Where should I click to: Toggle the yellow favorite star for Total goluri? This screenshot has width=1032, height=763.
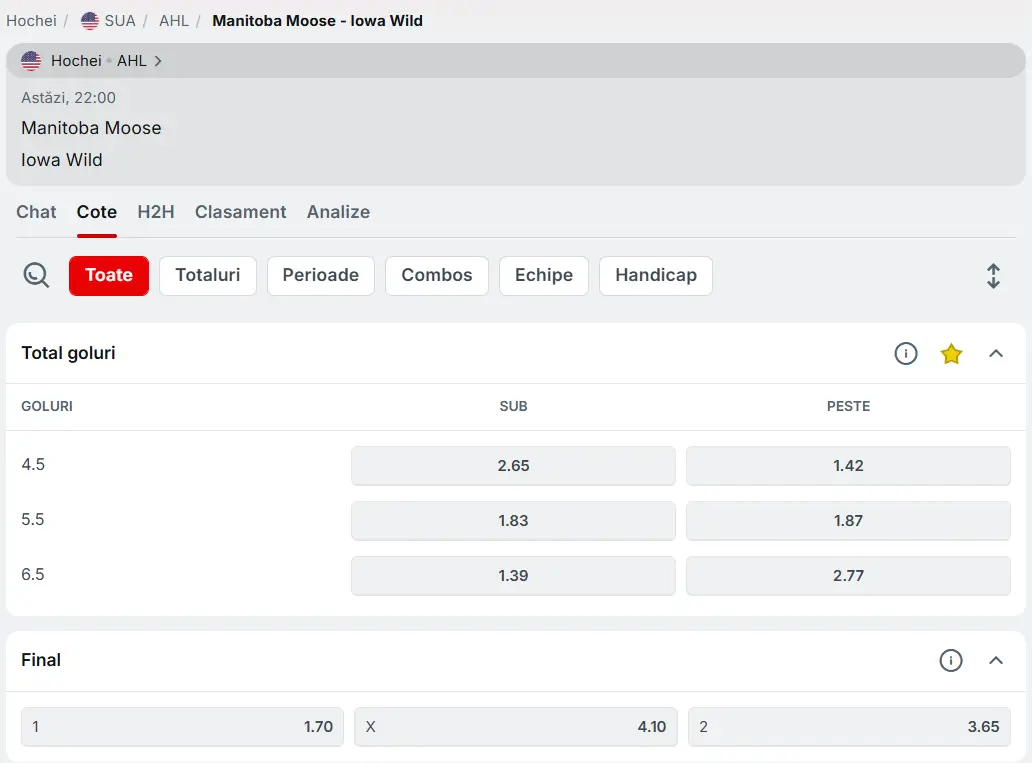coord(951,353)
